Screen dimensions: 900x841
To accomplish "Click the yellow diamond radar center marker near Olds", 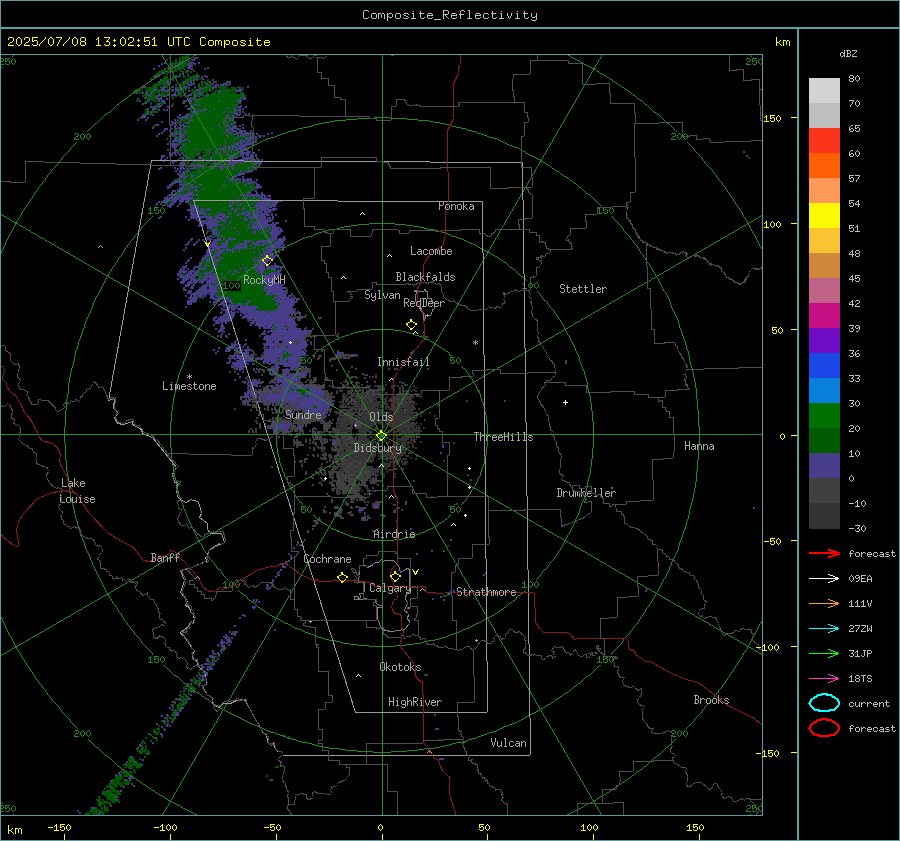I will pos(381,436).
